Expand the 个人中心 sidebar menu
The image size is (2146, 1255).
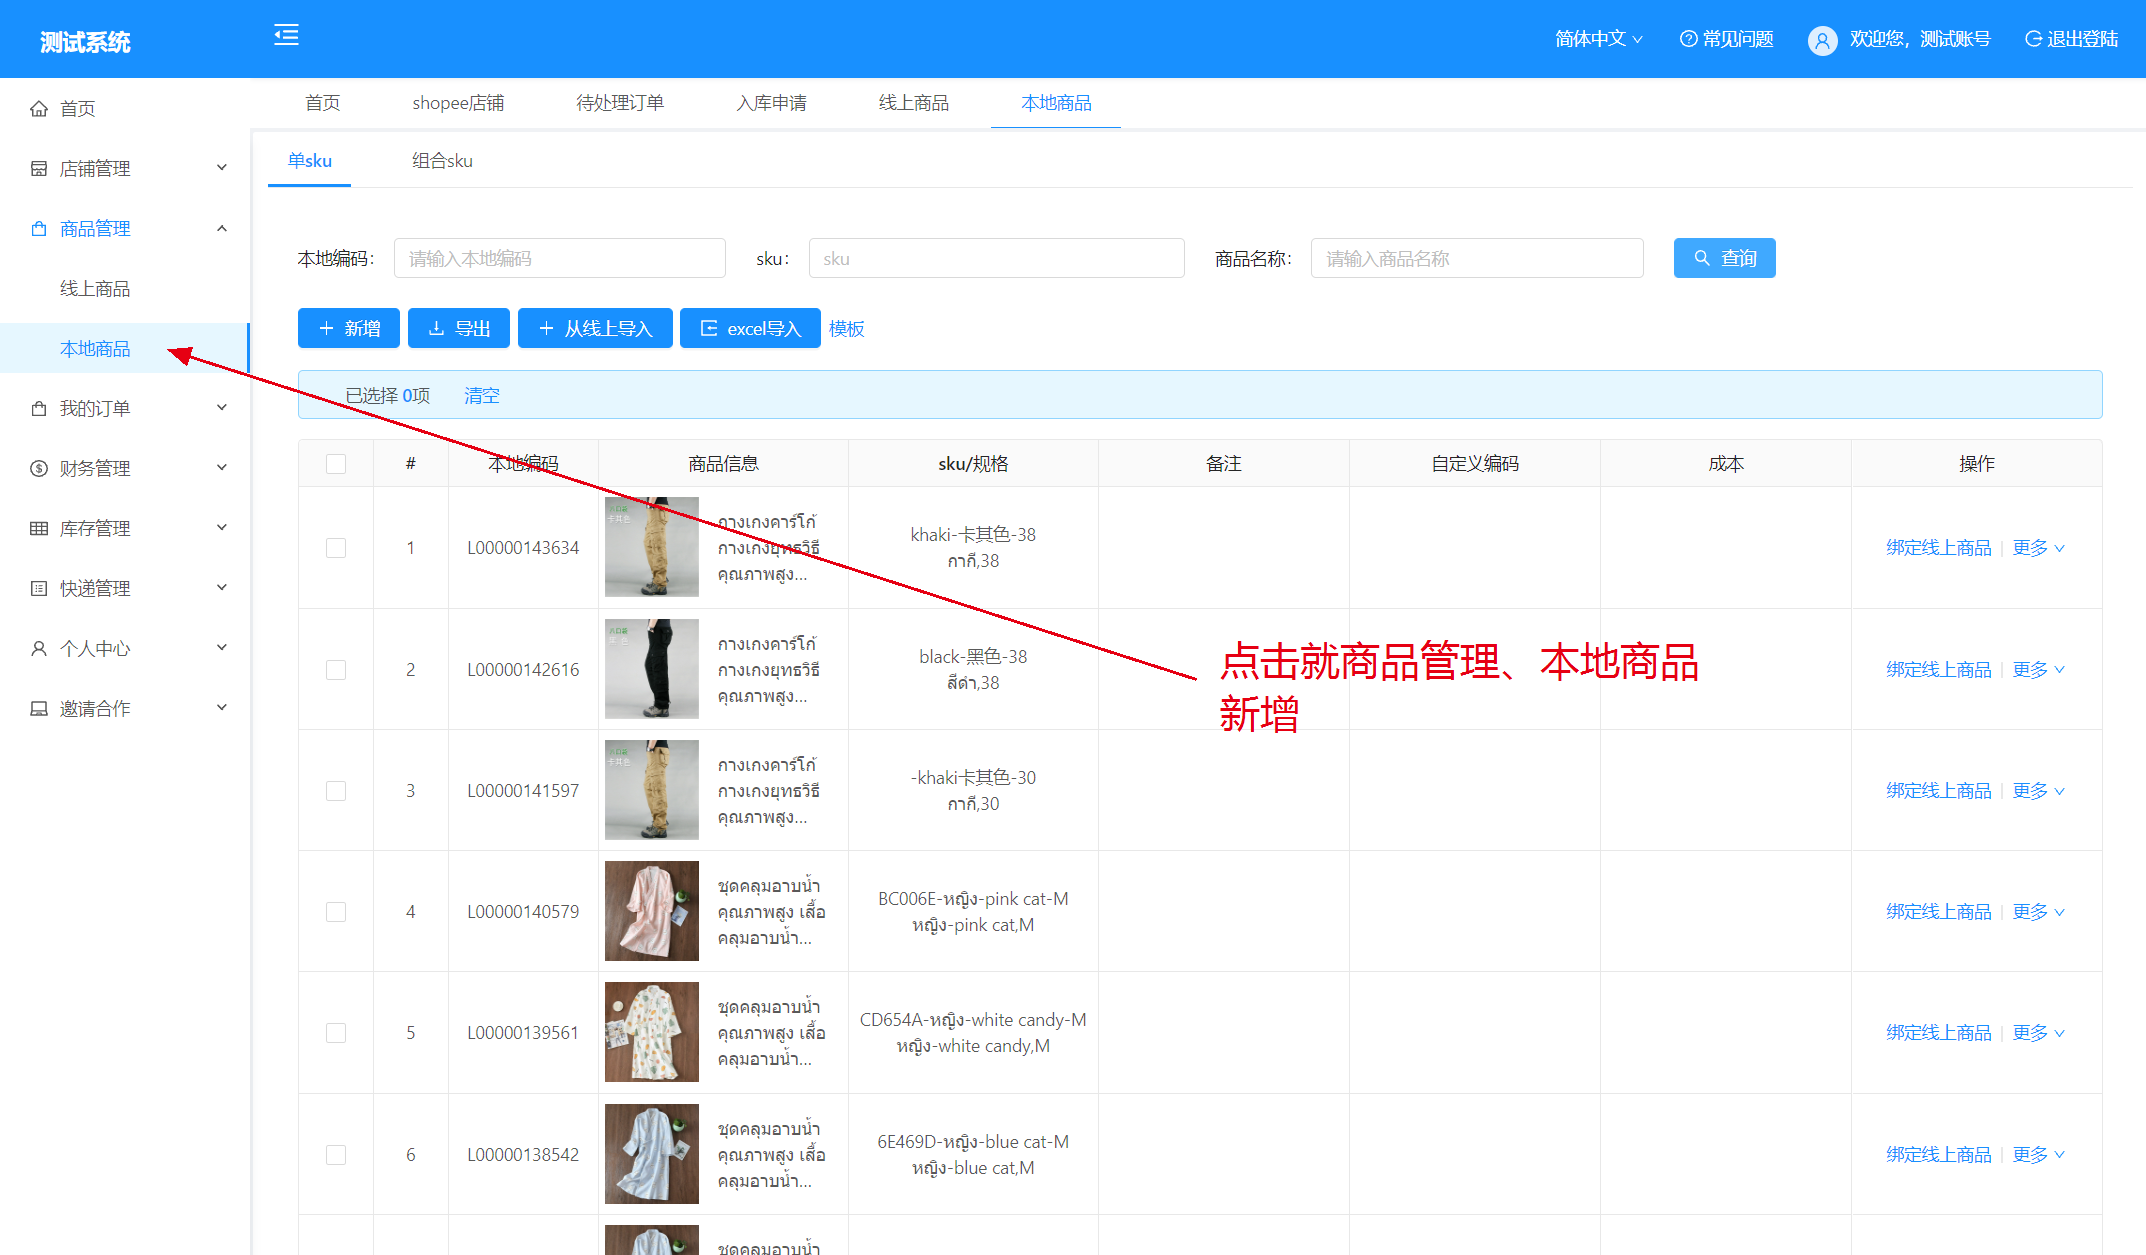click(222, 648)
